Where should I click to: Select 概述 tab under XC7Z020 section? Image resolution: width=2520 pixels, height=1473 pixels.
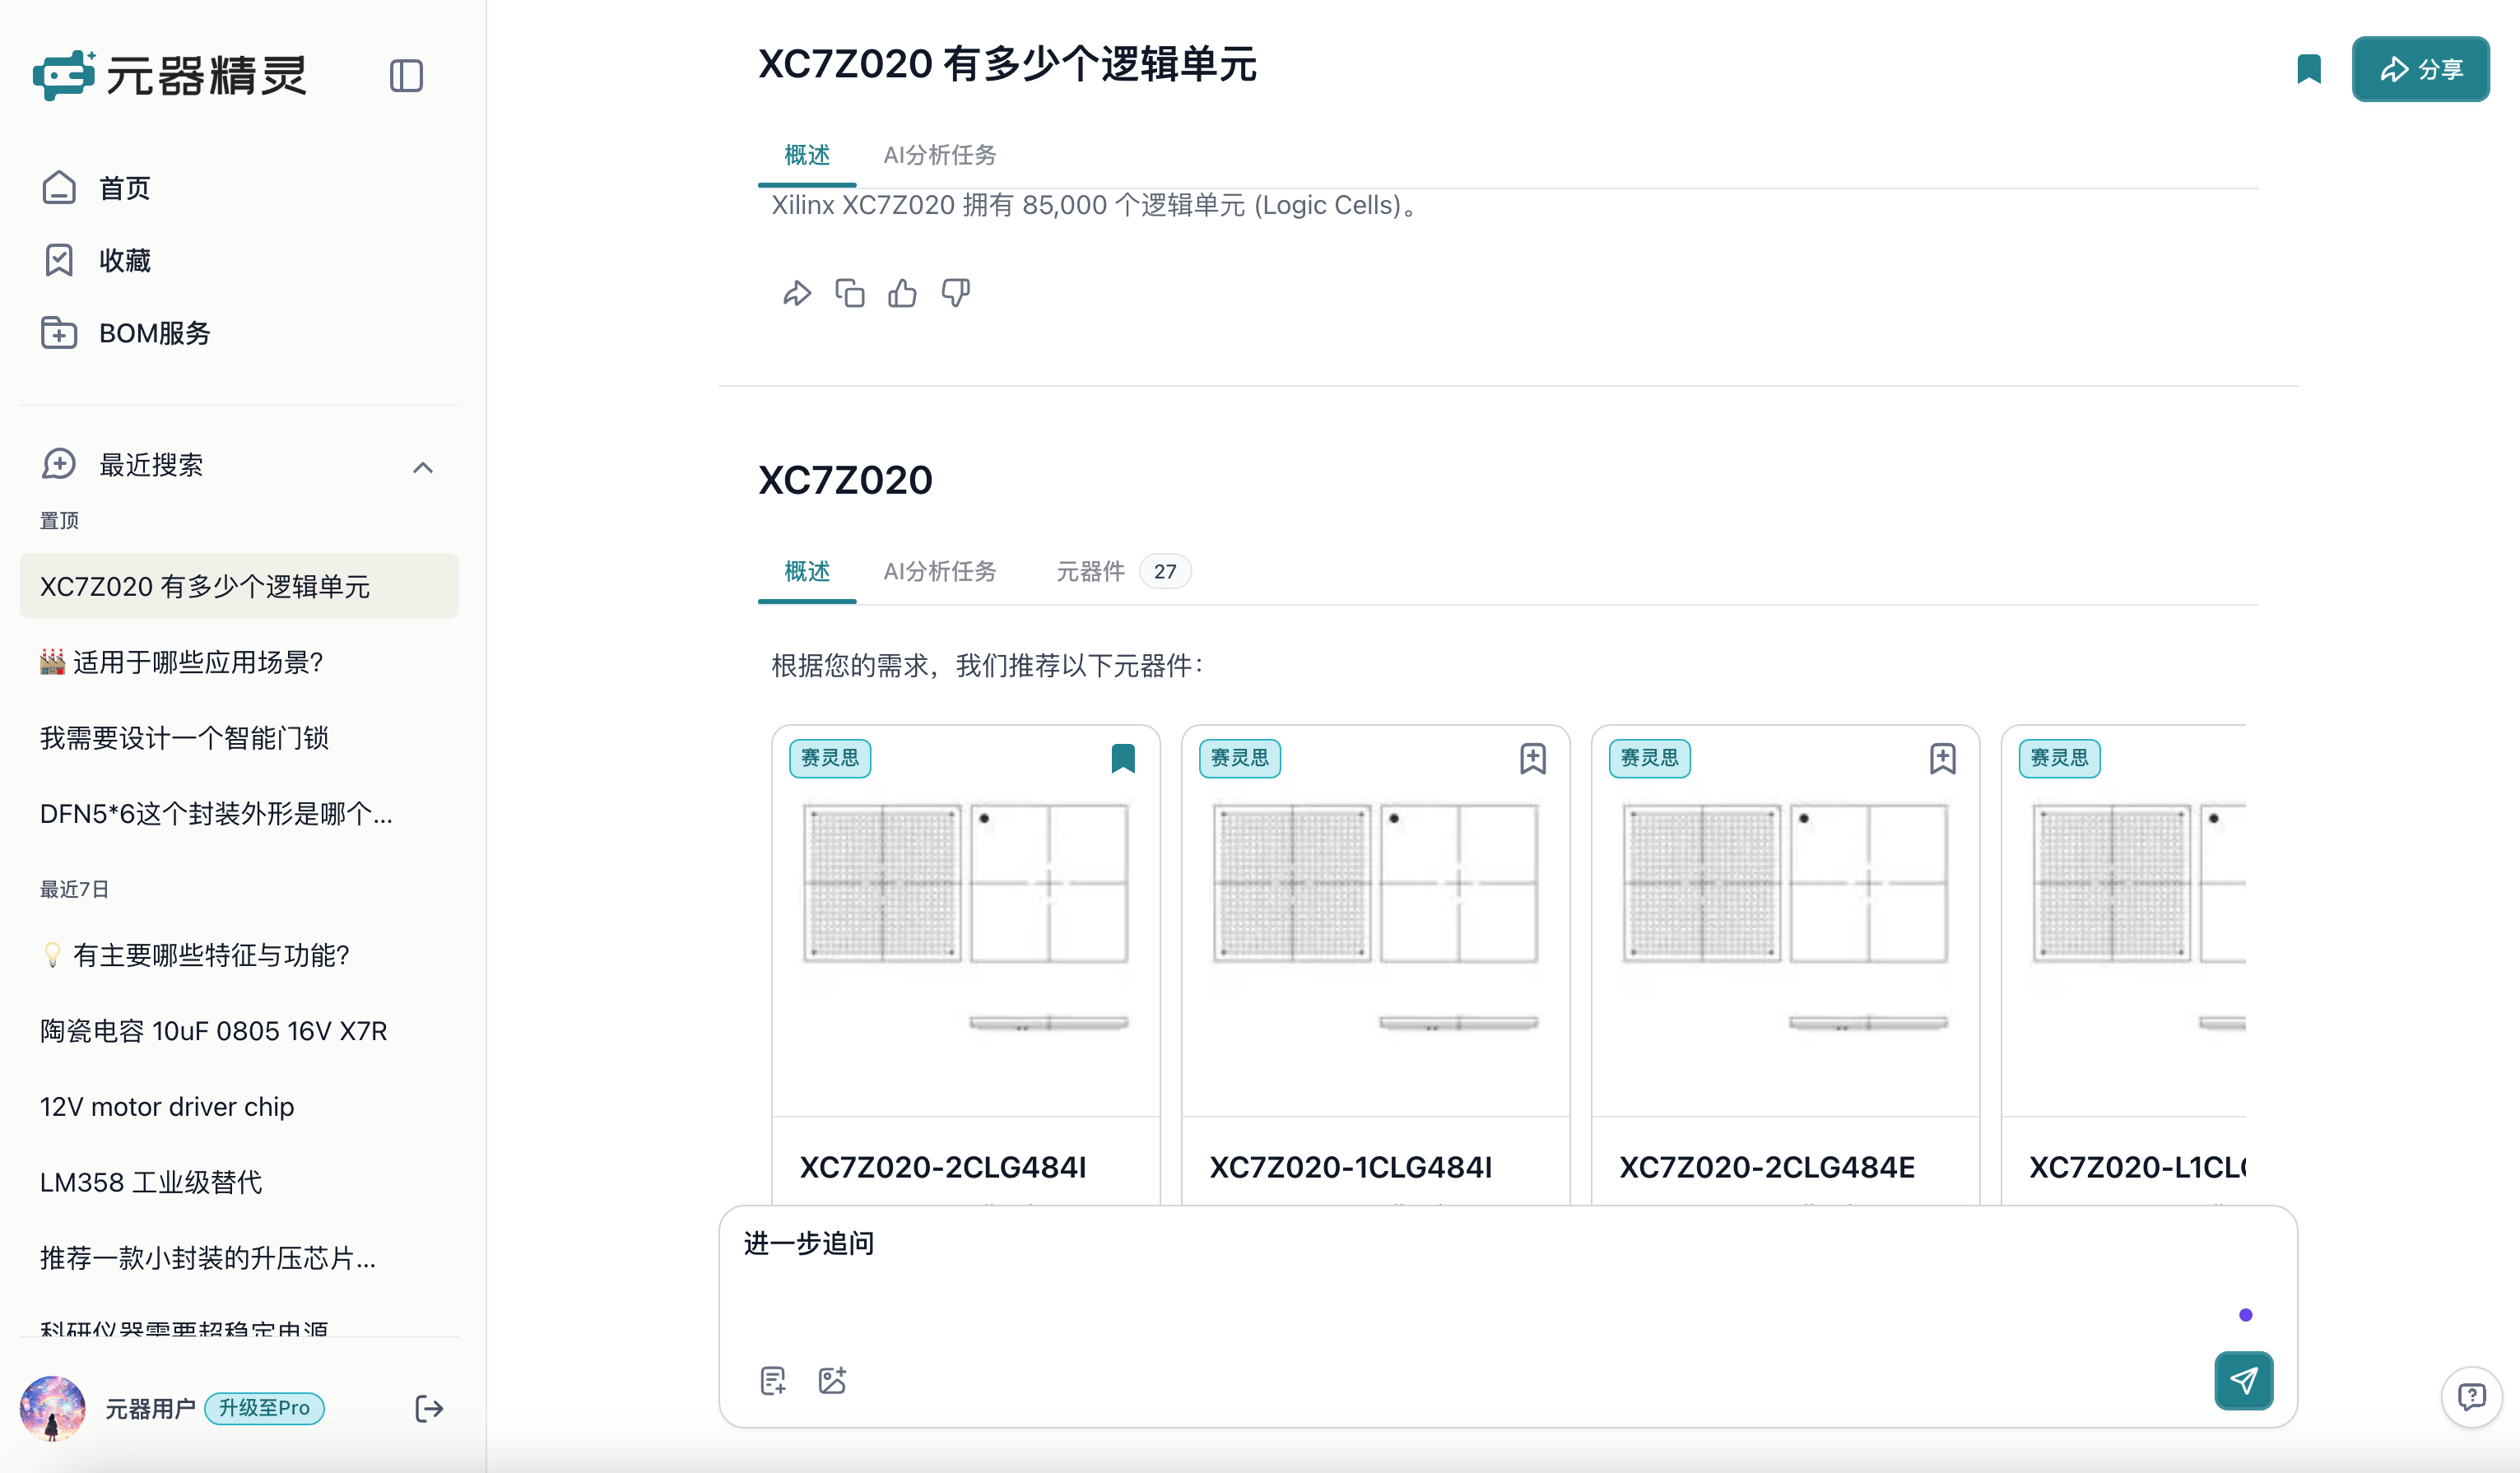tap(807, 571)
